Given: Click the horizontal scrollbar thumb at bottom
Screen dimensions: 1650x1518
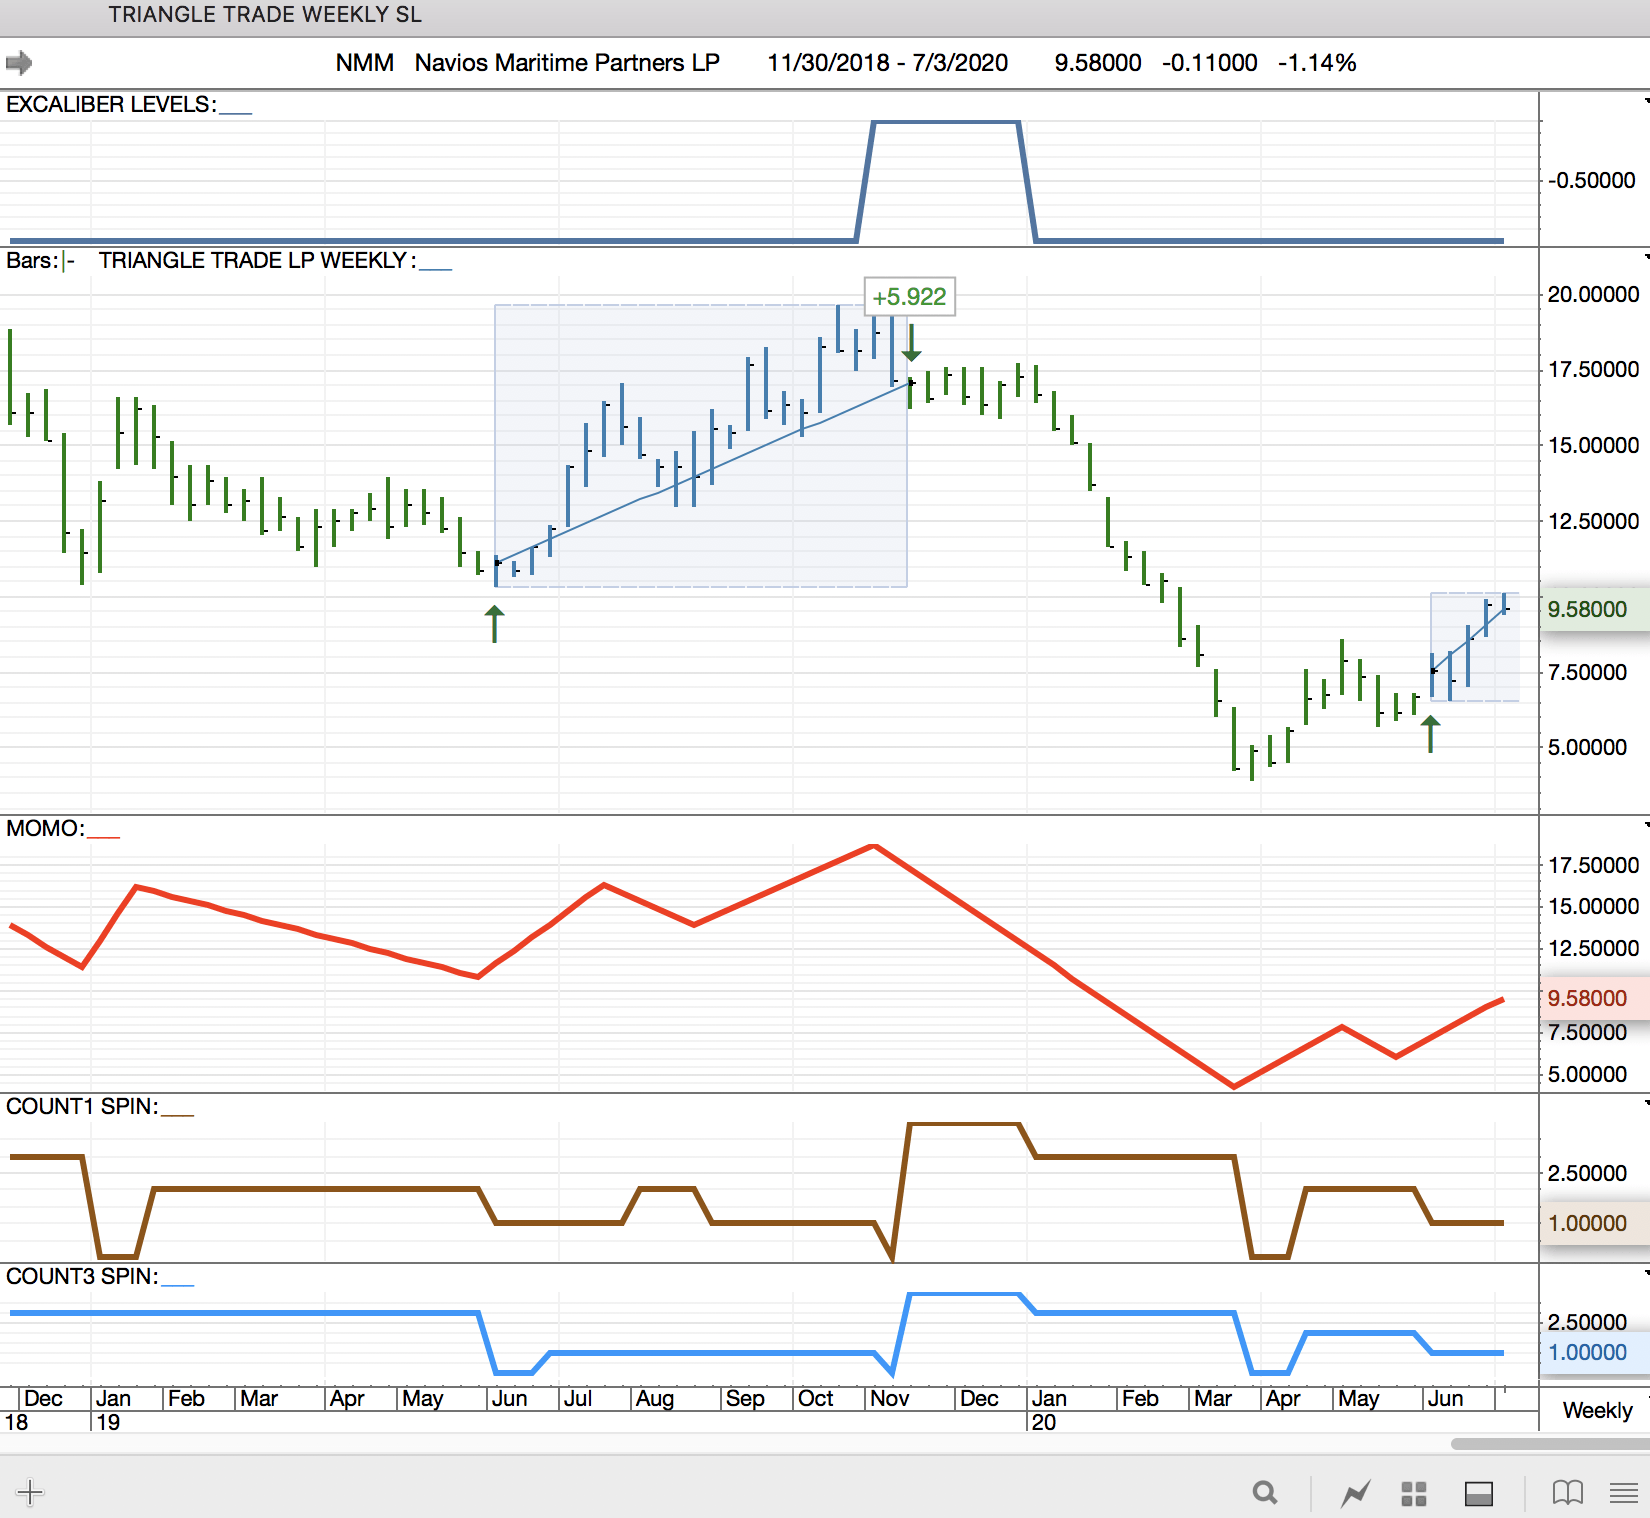Looking at the screenshot, I should click(x=1550, y=1444).
